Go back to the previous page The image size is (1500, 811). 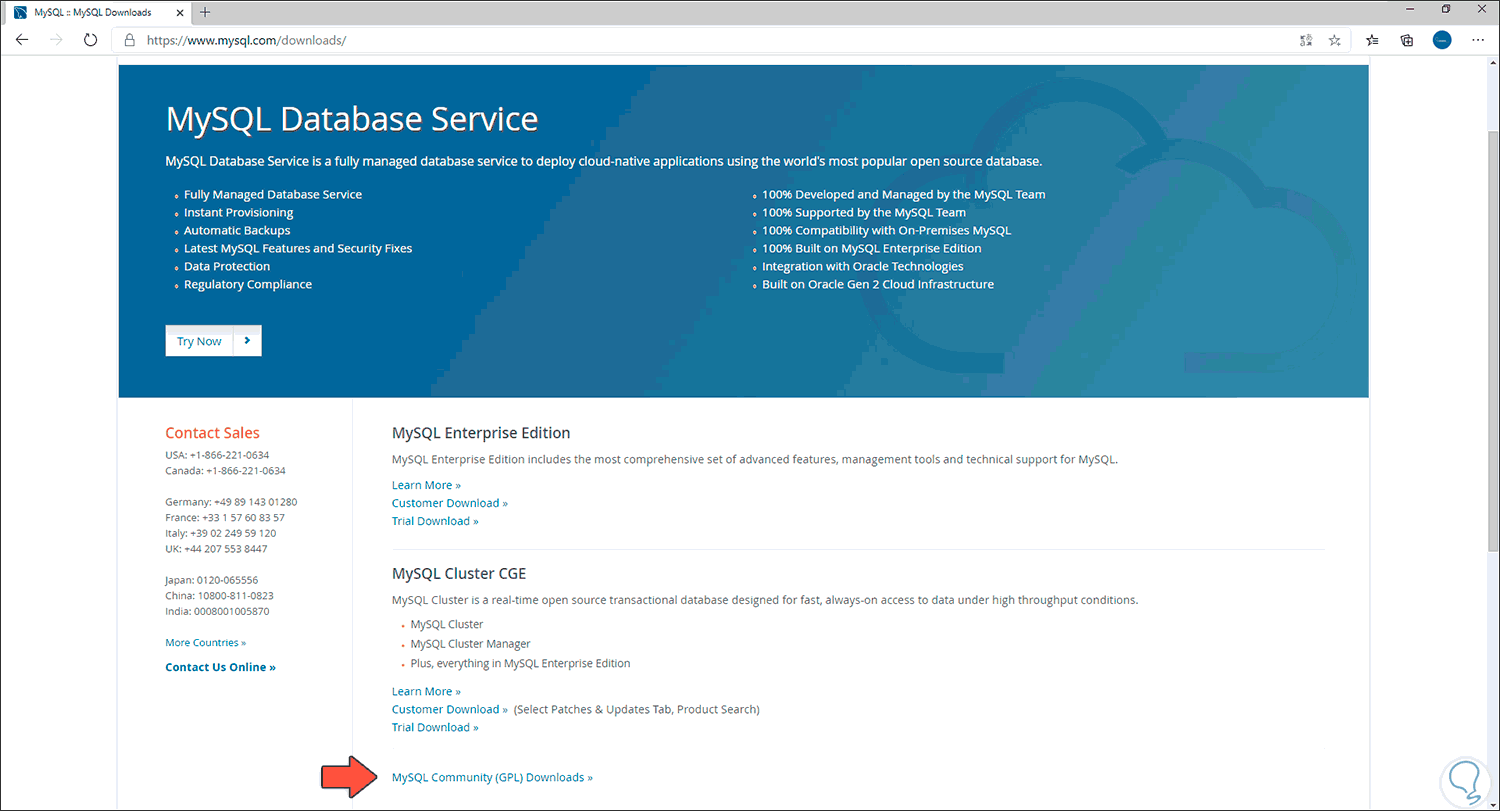tap(22, 40)
